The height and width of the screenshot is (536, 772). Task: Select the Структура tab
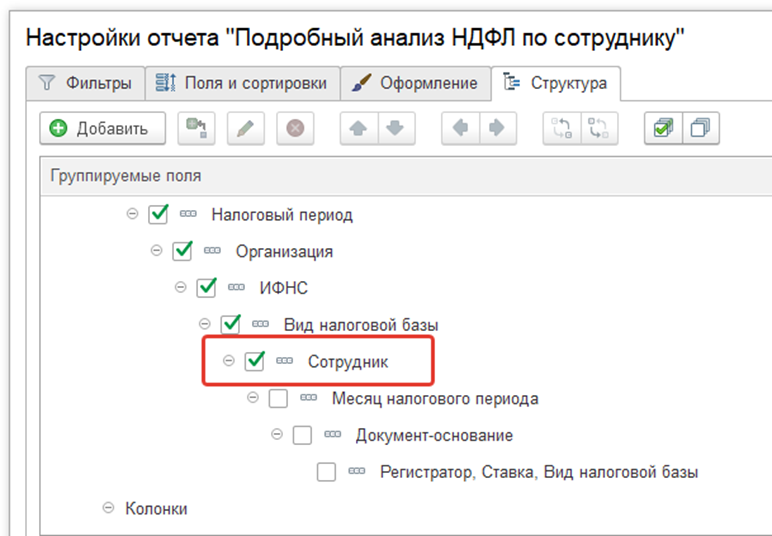556,83
